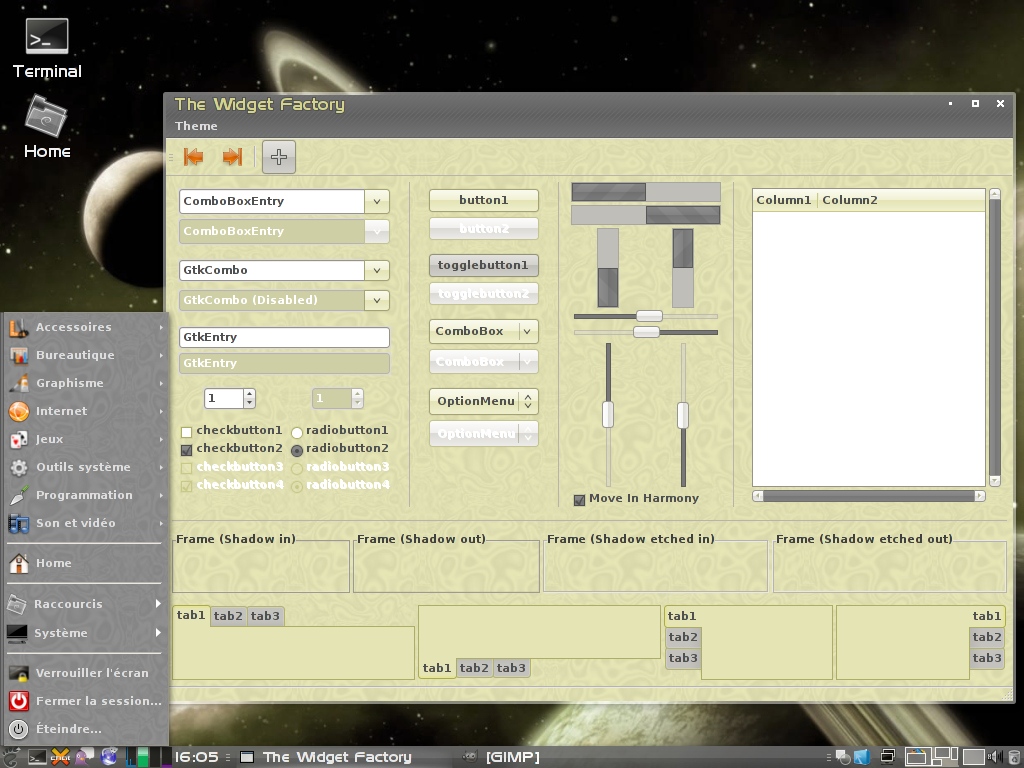Click Home in the application menu

[85, 563]
